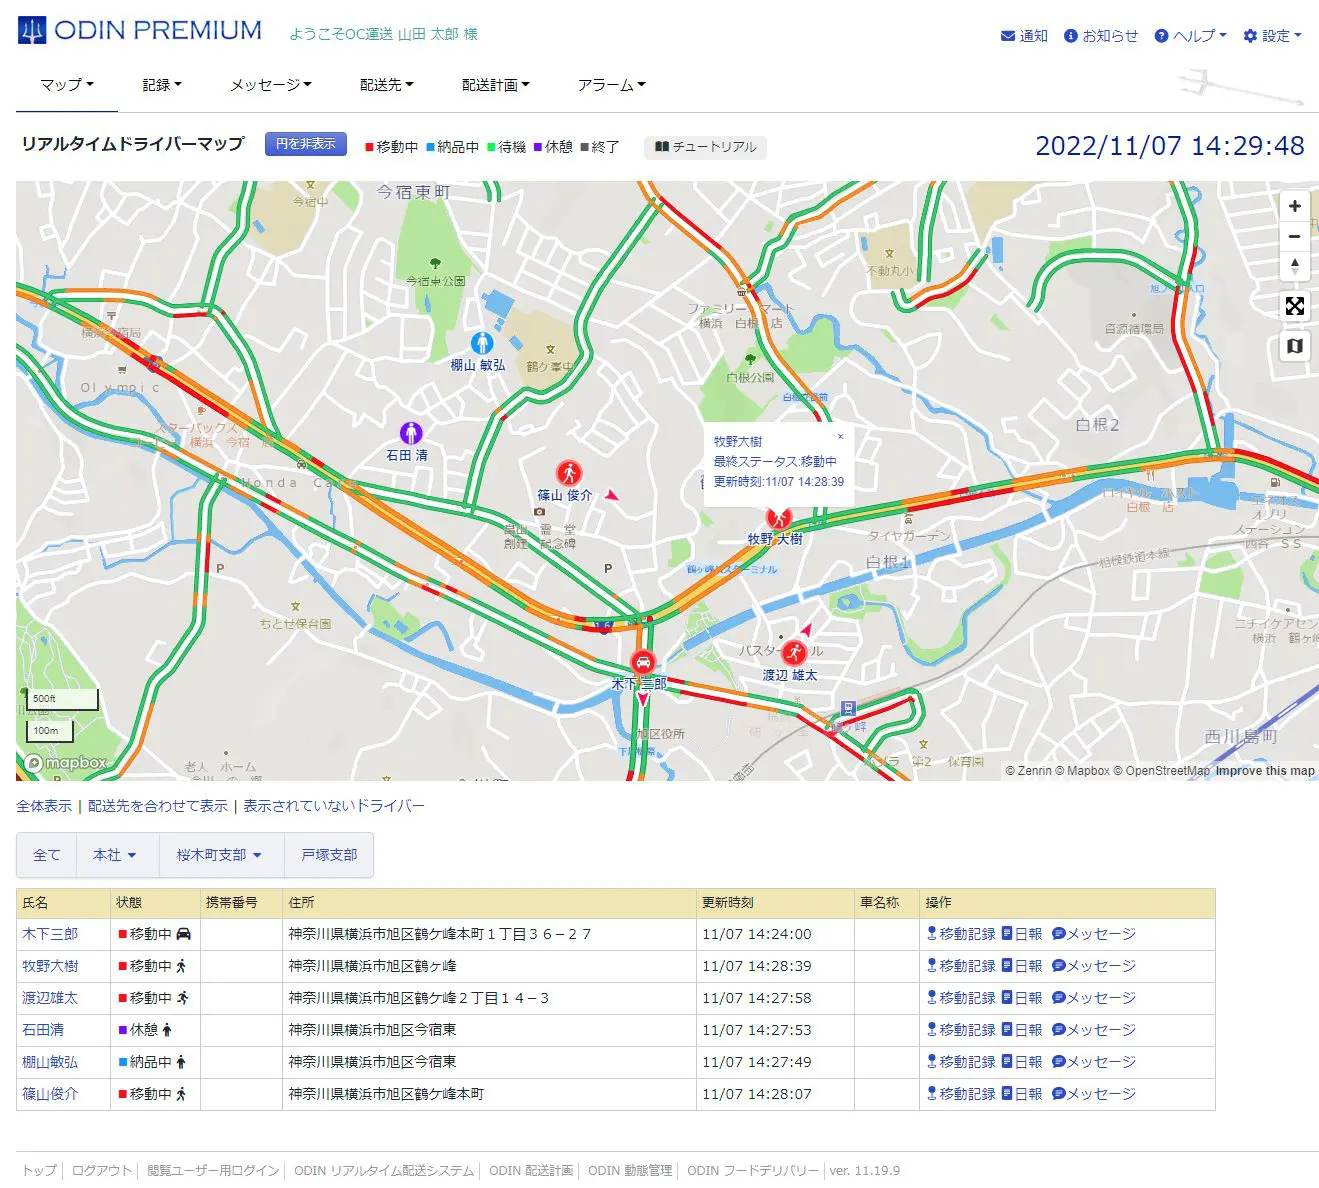The width and height of the screenshot is (1319, 1188).
Task: Open the map style switcher icon
Action: (x=1294, y=346)
